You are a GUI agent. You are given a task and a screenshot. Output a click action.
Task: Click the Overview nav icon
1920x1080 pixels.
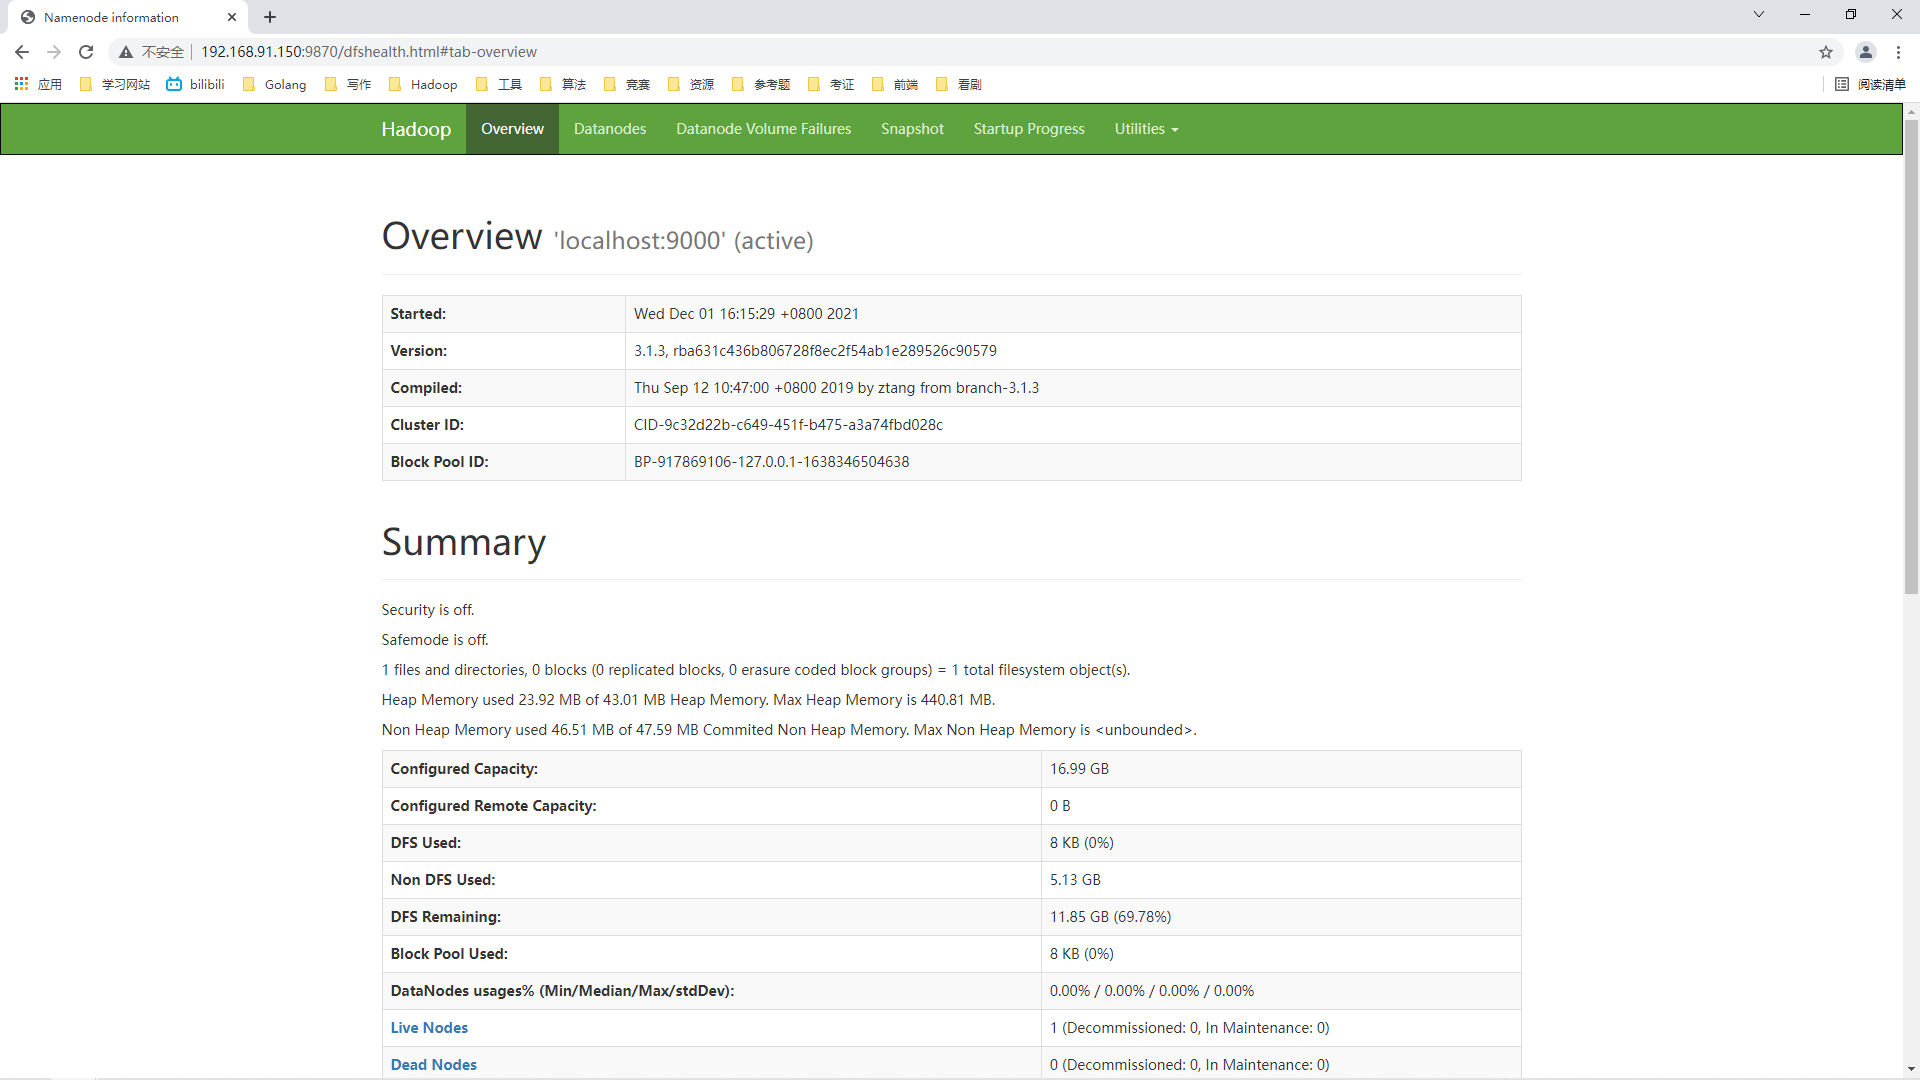(512, 128)
